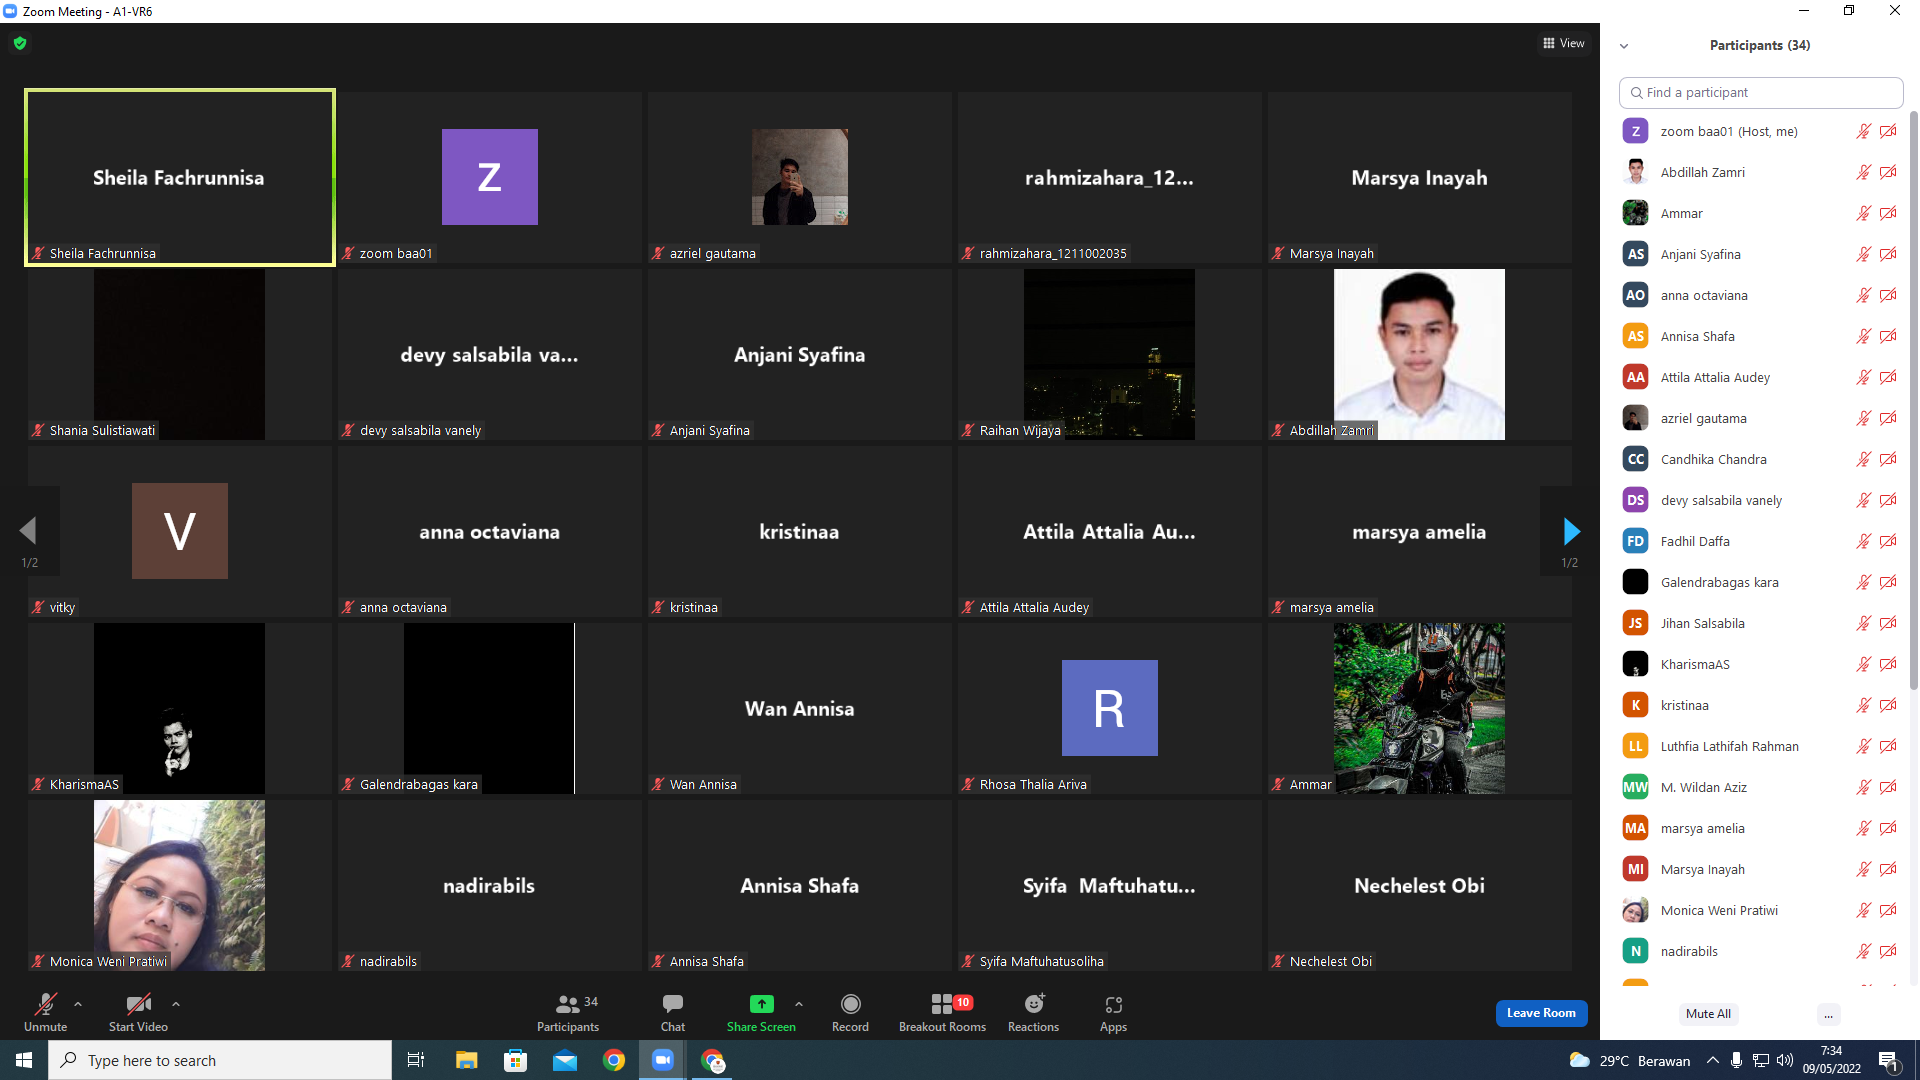The width and height of the screenshot is (1920, 1080).
Task: Expand audio options arrow next to Unmute
Action: click(x=78, y=1004)
